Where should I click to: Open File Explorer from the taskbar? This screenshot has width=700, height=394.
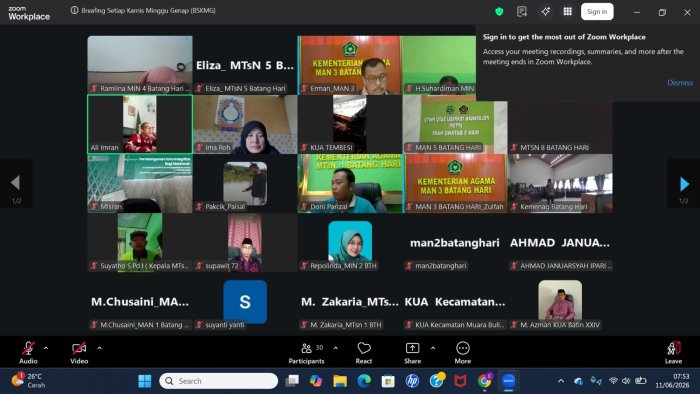tap(340, 381)
